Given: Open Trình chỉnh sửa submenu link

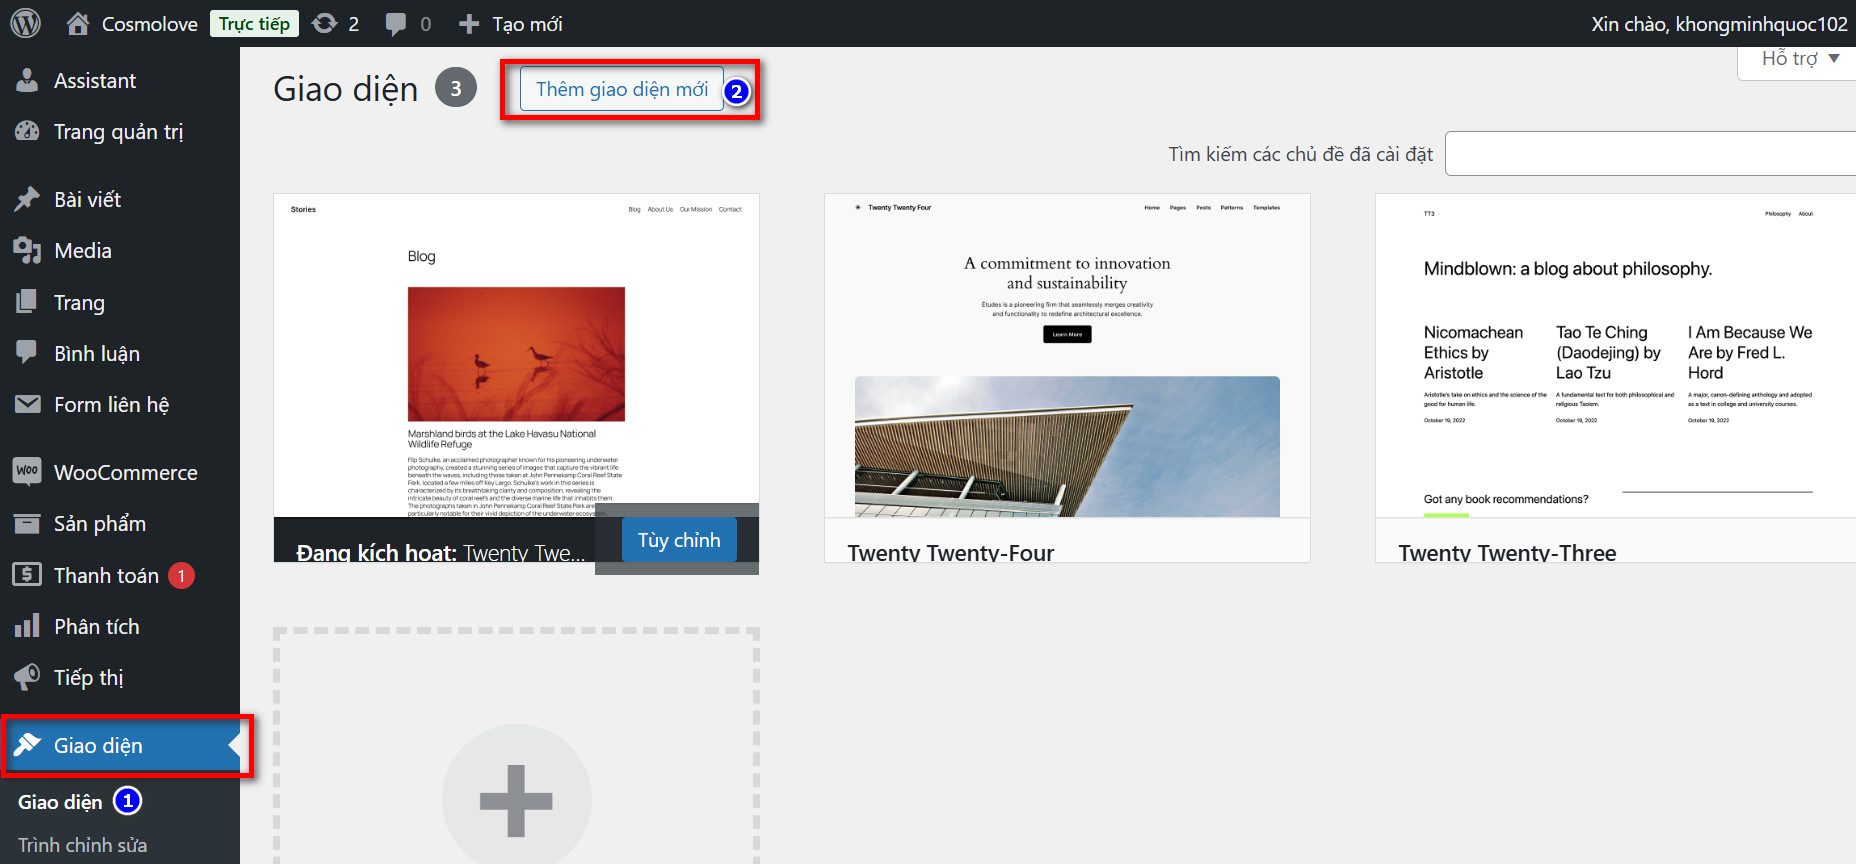Looking at the screenshot, I should click(x=82, y=845).
